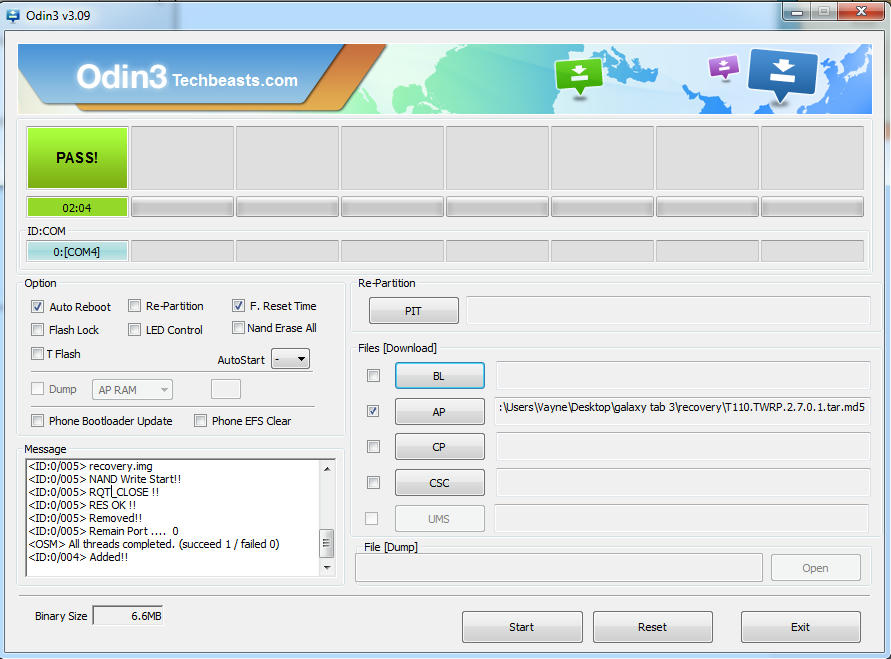
Task: Uncheck the checkbox next to AP
Action: pos(373,411)
